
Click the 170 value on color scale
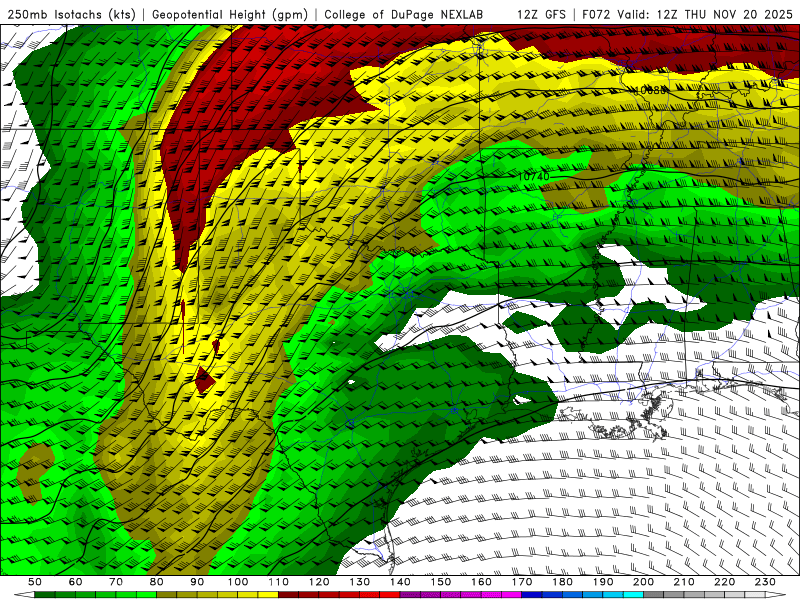(522, 582)
